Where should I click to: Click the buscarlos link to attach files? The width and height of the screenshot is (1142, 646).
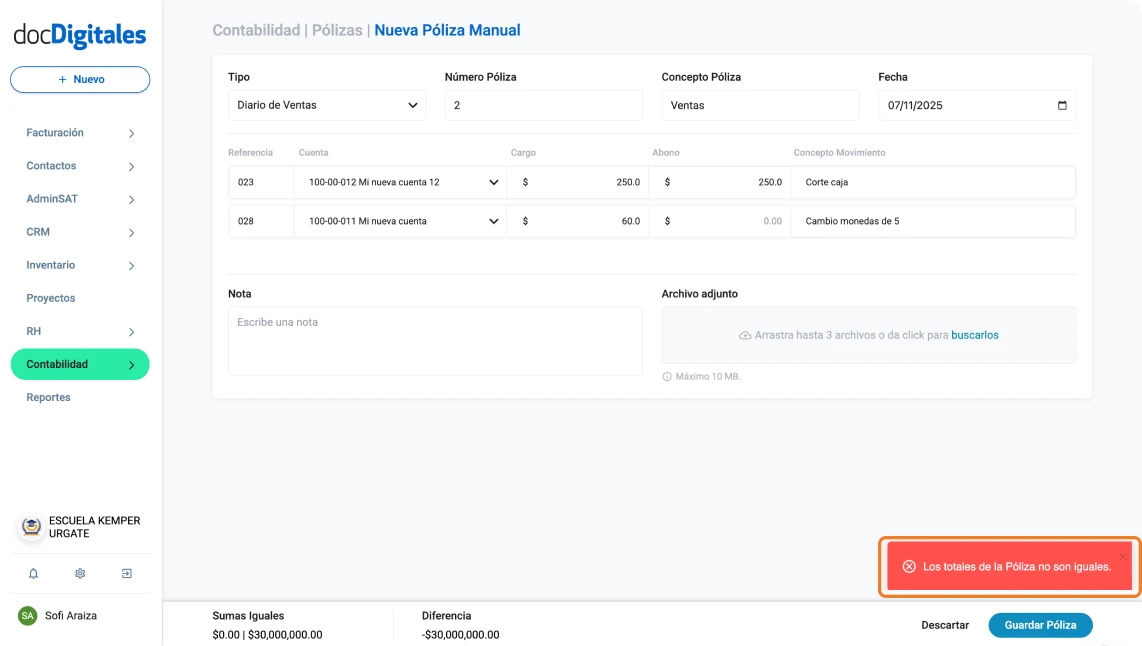[x=974, y=334]
